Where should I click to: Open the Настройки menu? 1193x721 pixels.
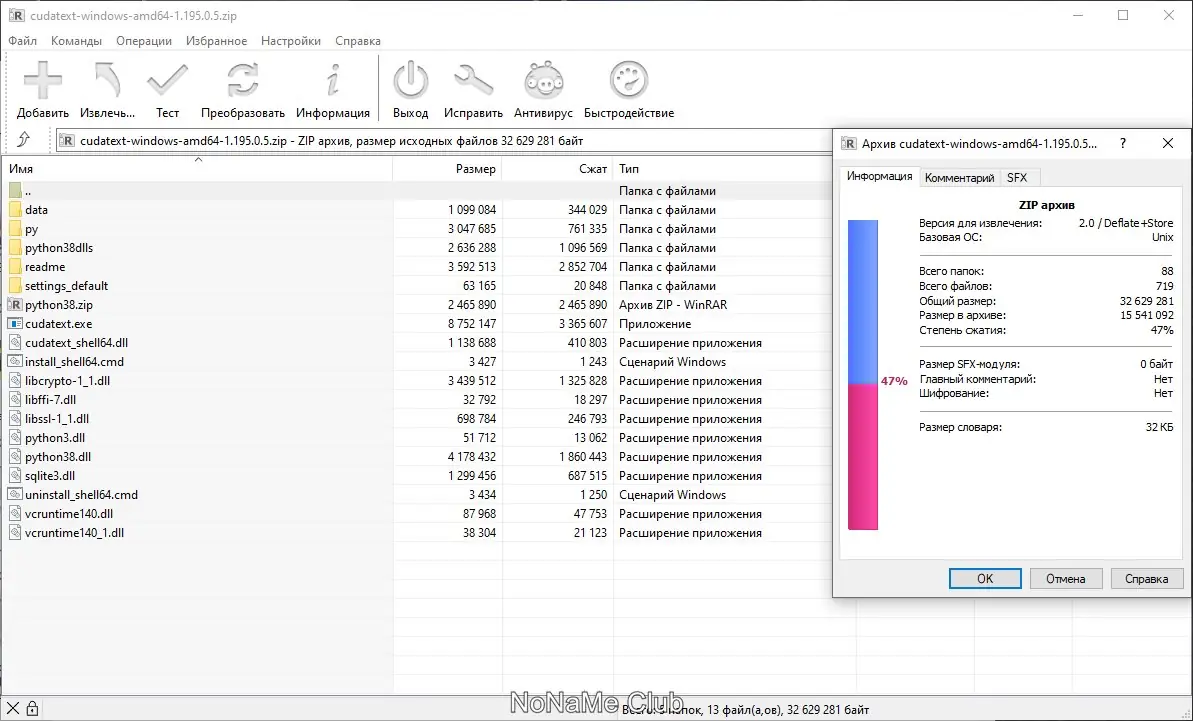pos(290,40)
